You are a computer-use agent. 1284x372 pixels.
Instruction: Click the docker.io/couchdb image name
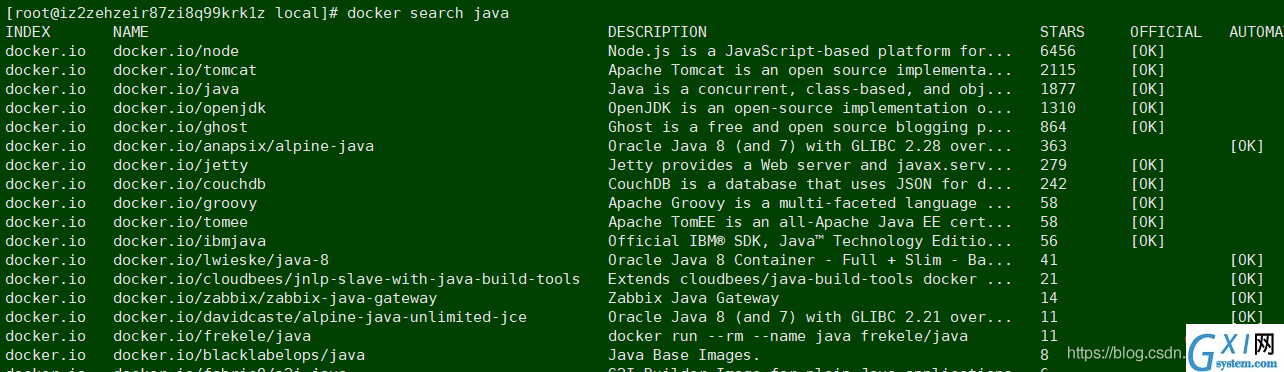pyautogui.click(x=189, y=184)
